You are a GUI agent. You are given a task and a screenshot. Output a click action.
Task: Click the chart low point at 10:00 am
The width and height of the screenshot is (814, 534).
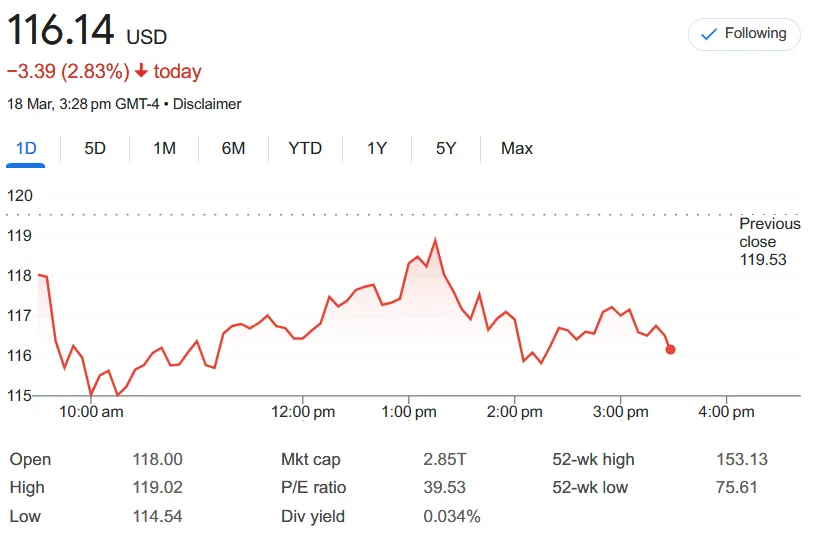point(91,394)
